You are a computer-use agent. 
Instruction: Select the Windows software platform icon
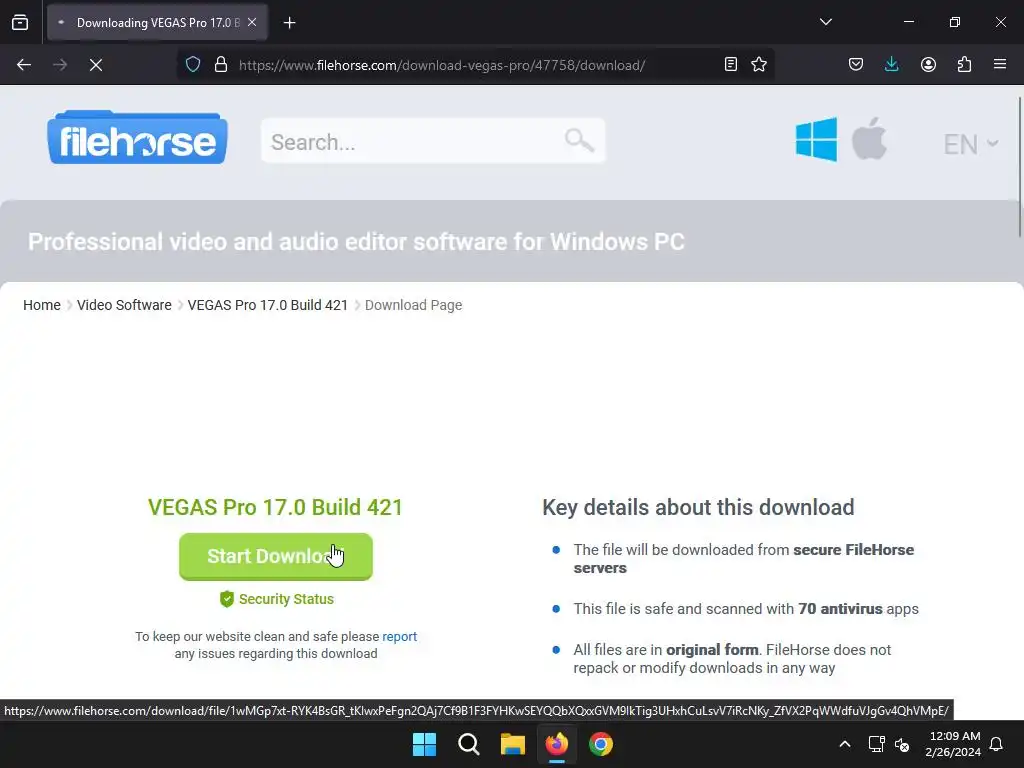coord(816,139)
